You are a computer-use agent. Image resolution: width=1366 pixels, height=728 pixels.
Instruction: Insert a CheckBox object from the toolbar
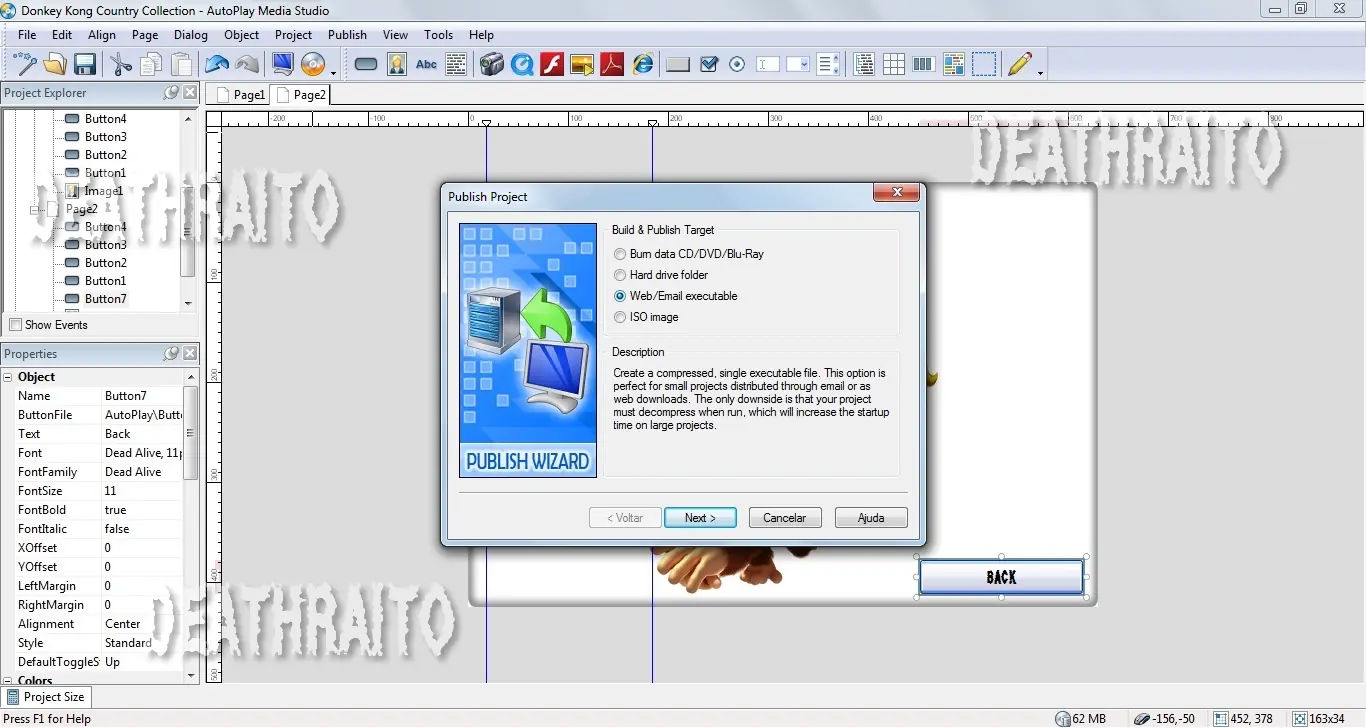click(x=709, y=65)
